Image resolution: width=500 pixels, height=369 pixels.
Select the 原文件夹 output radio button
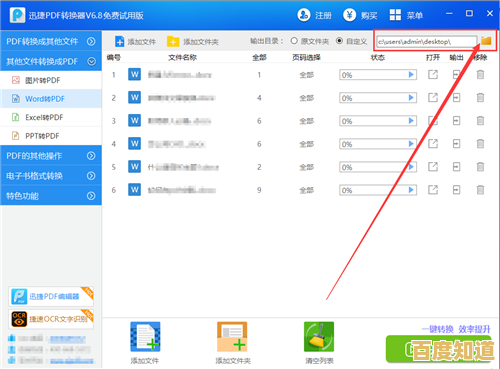tap(294, 41)
